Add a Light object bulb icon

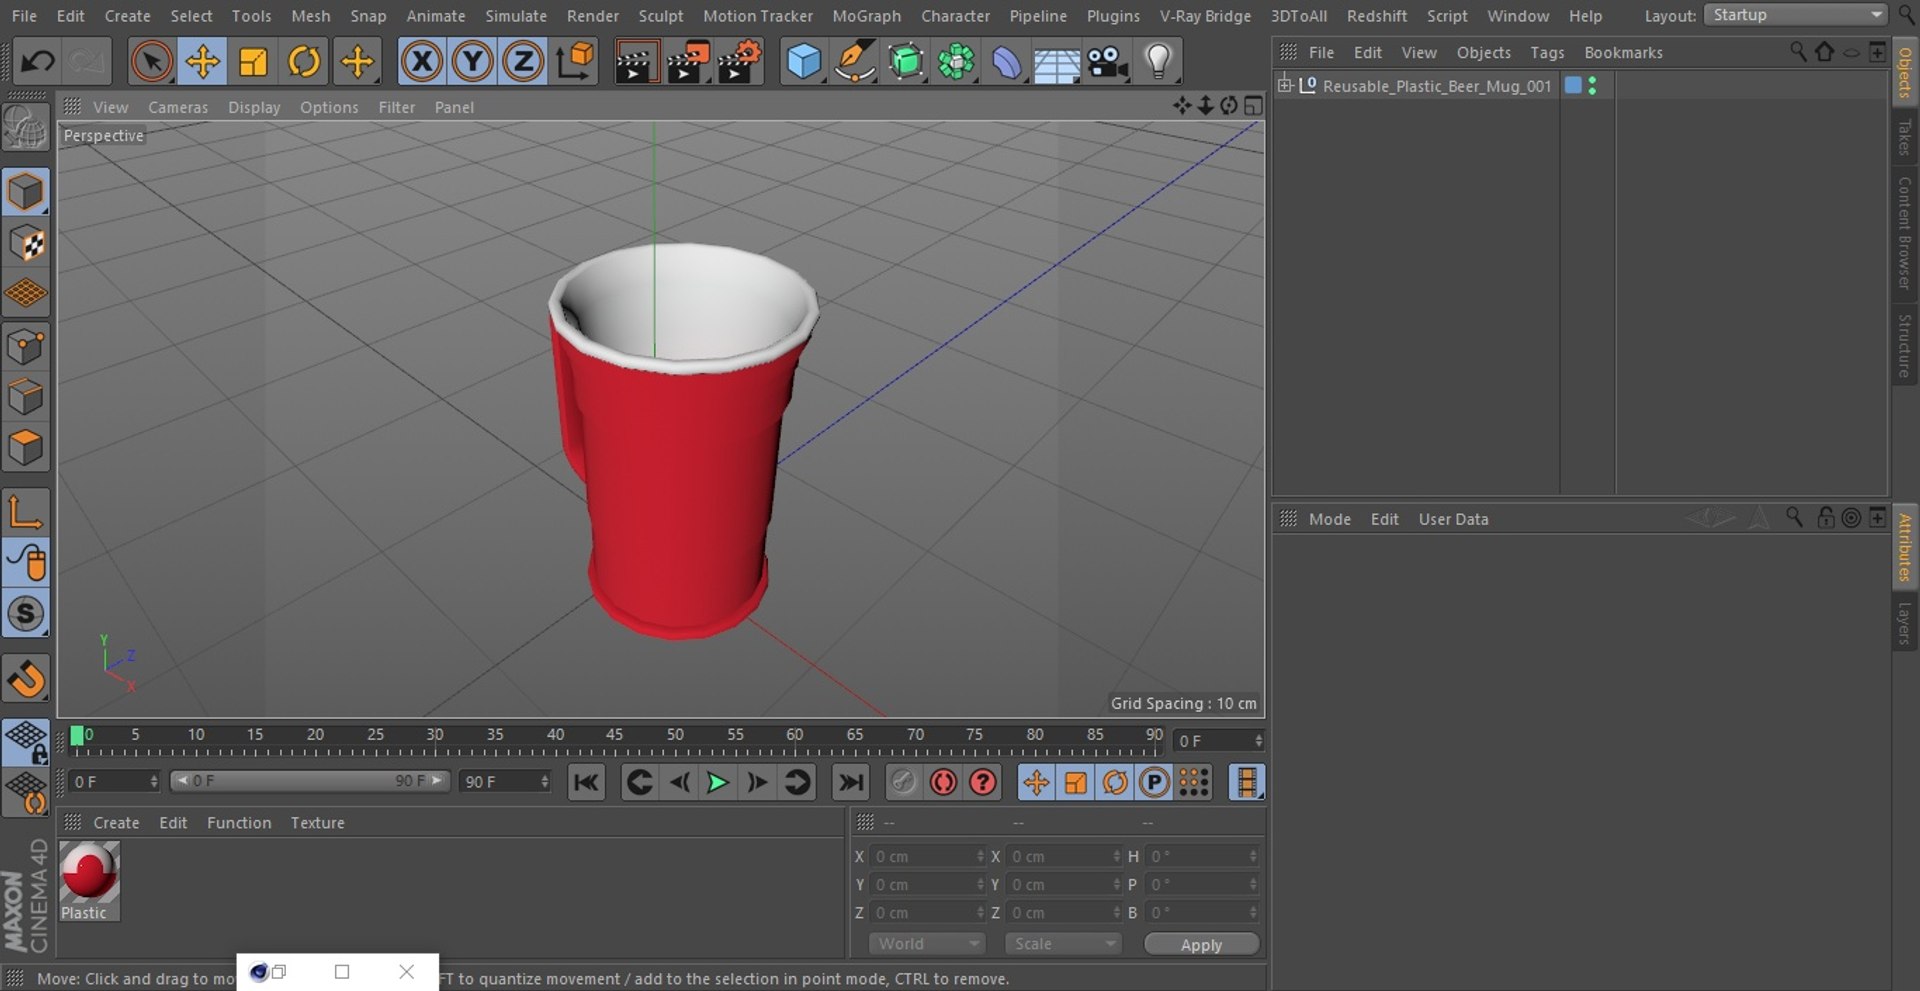[1158, 62]
